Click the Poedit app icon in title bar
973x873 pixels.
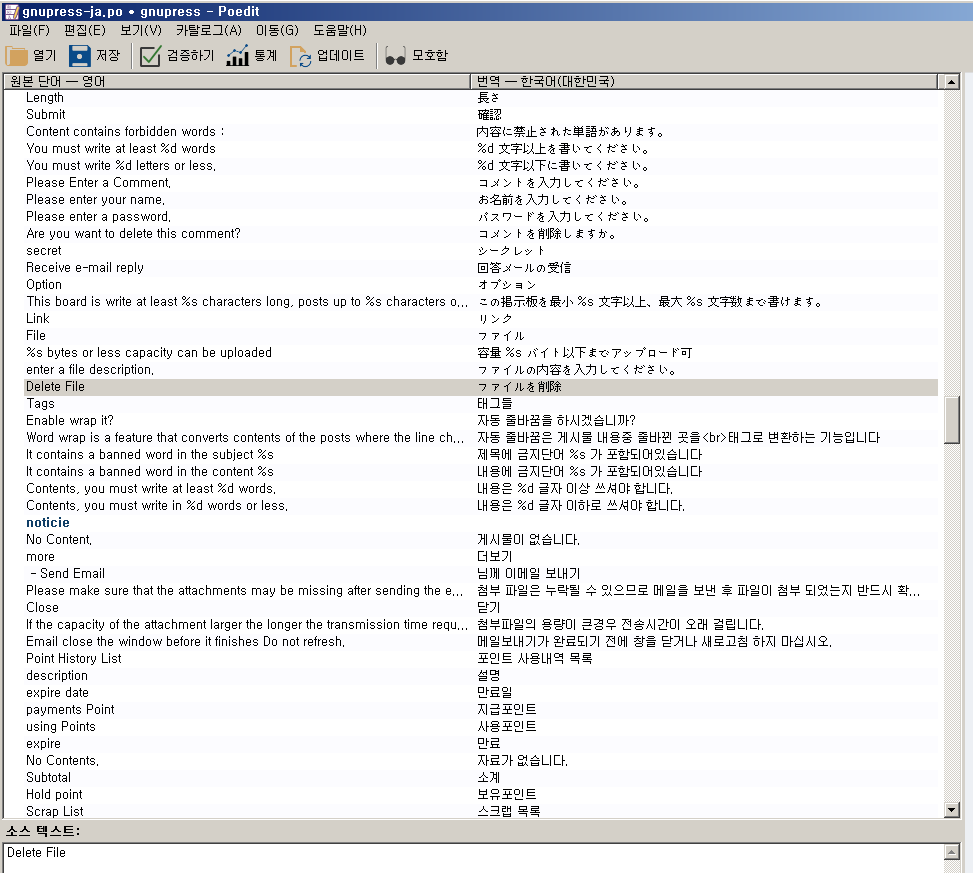coord(10,10)
